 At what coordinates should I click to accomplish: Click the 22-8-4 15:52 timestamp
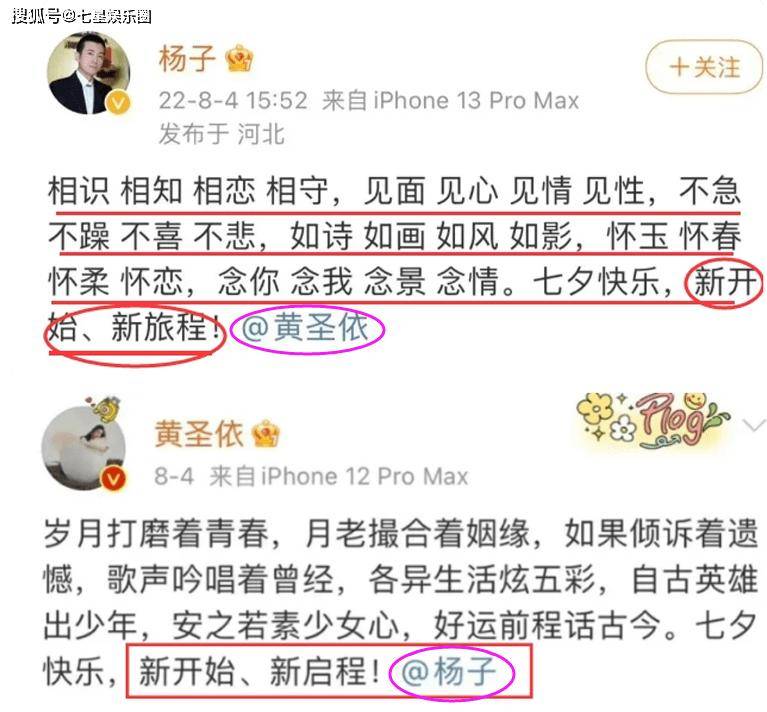(233, 101)
